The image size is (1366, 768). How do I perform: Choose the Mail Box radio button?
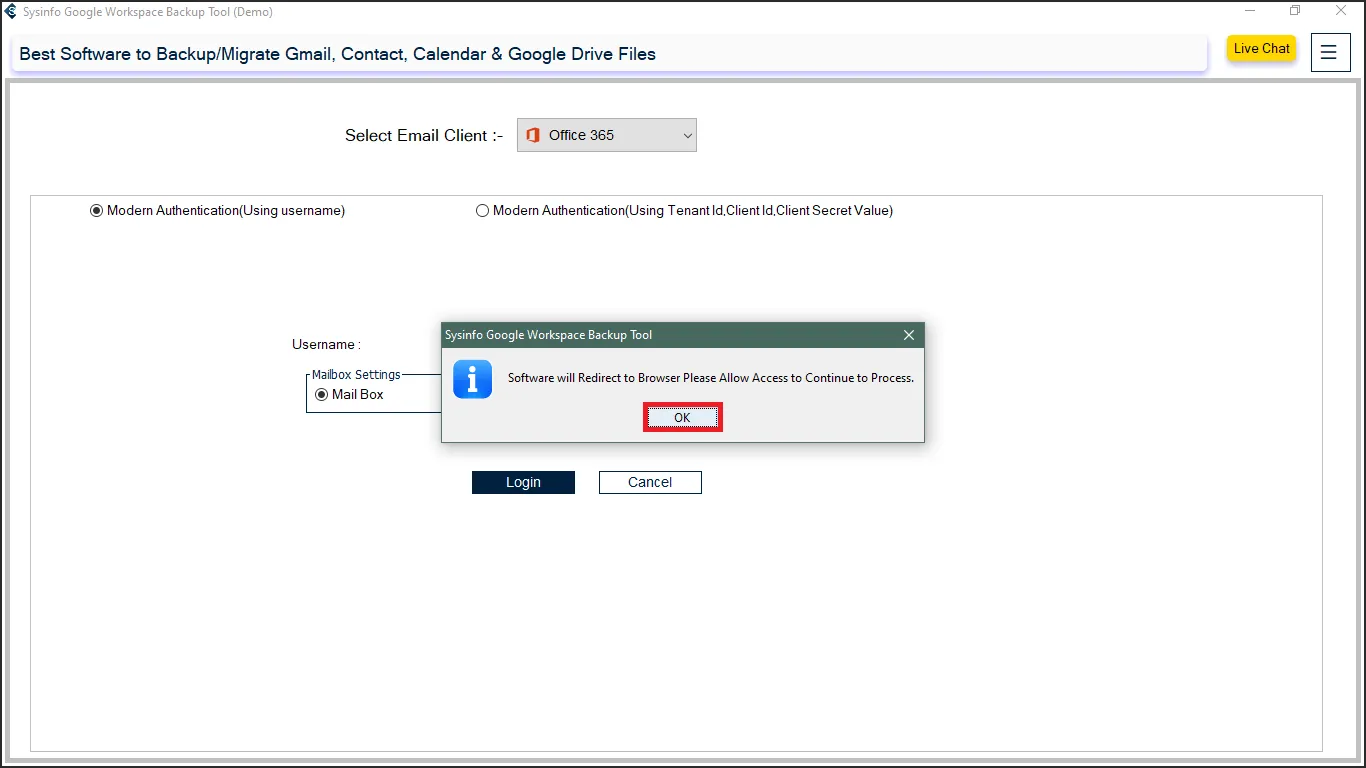(322, 395)
